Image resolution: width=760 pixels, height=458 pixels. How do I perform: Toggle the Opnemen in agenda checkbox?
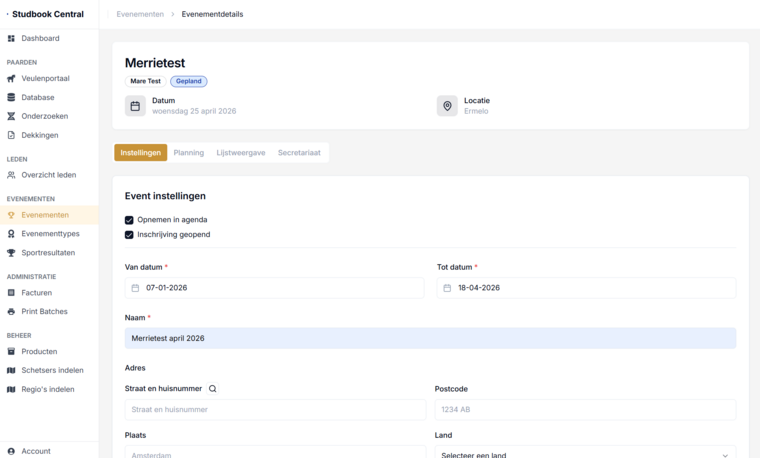[x=129, y=220]
